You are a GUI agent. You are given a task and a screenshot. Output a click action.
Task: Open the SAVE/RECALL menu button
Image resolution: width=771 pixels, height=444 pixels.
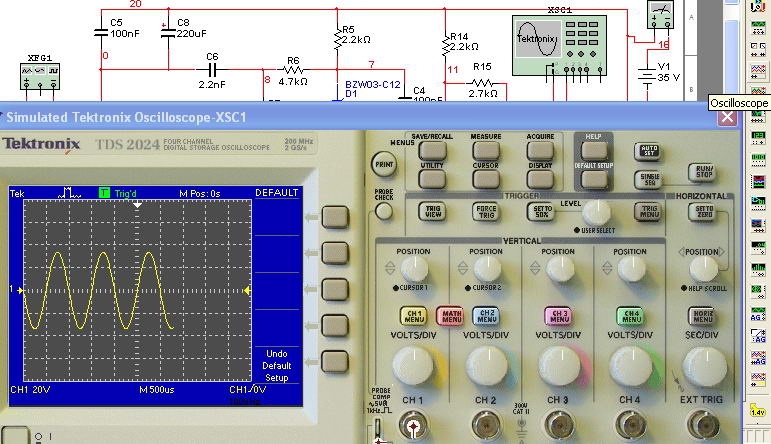(x=433, y=150)
